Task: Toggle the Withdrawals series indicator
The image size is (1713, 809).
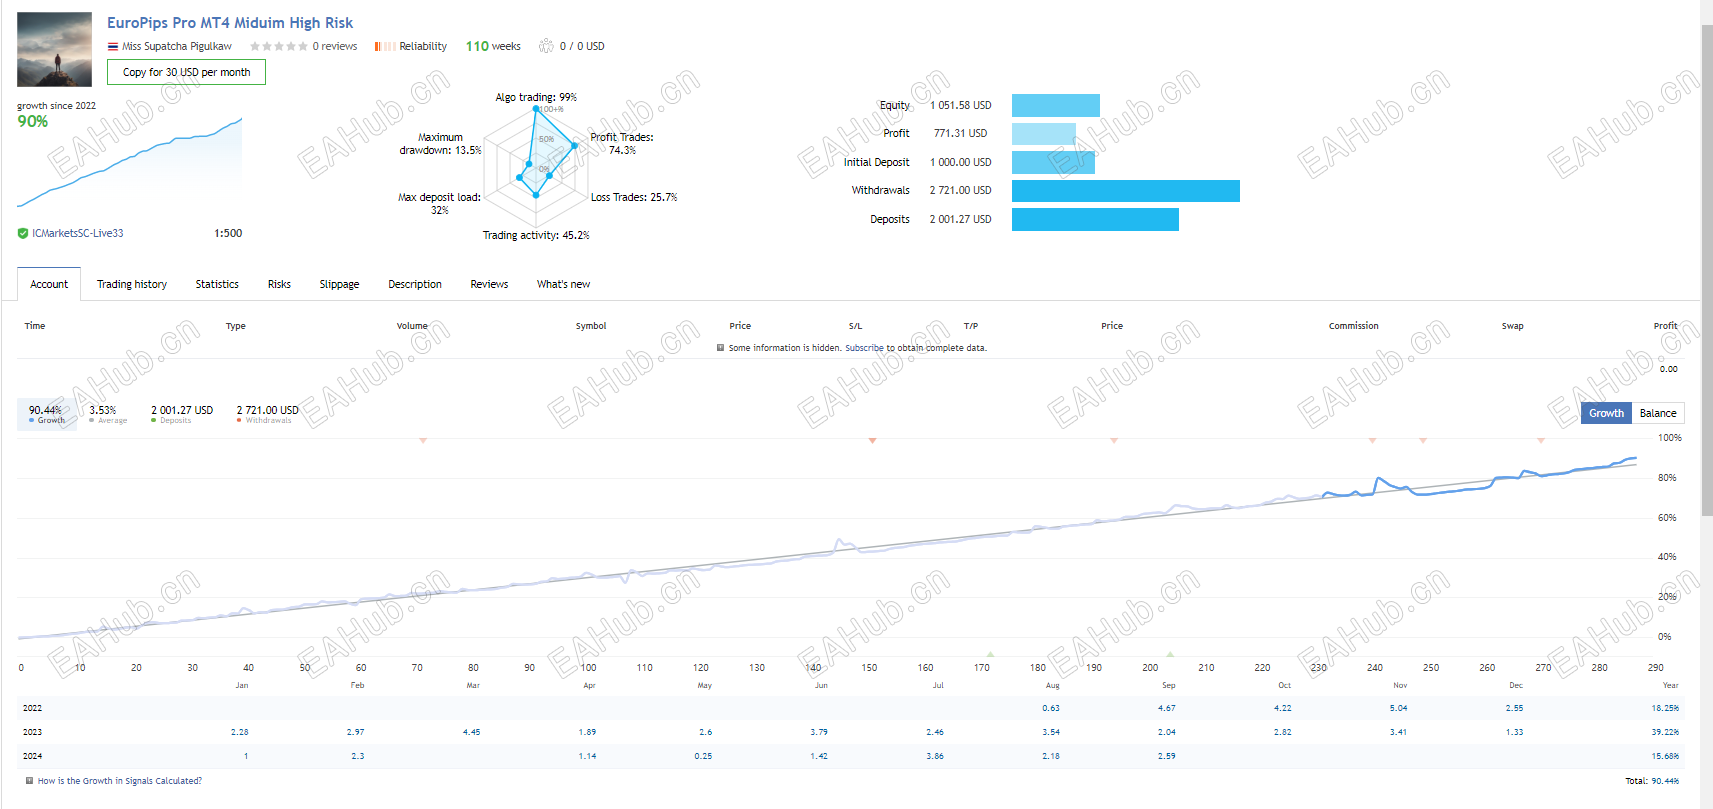Action: coord(267,414)
